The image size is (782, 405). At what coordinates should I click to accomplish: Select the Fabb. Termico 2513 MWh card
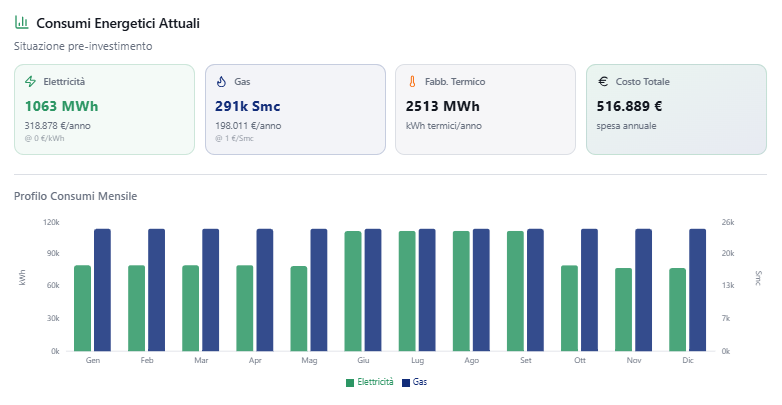(x=485, y=110)
